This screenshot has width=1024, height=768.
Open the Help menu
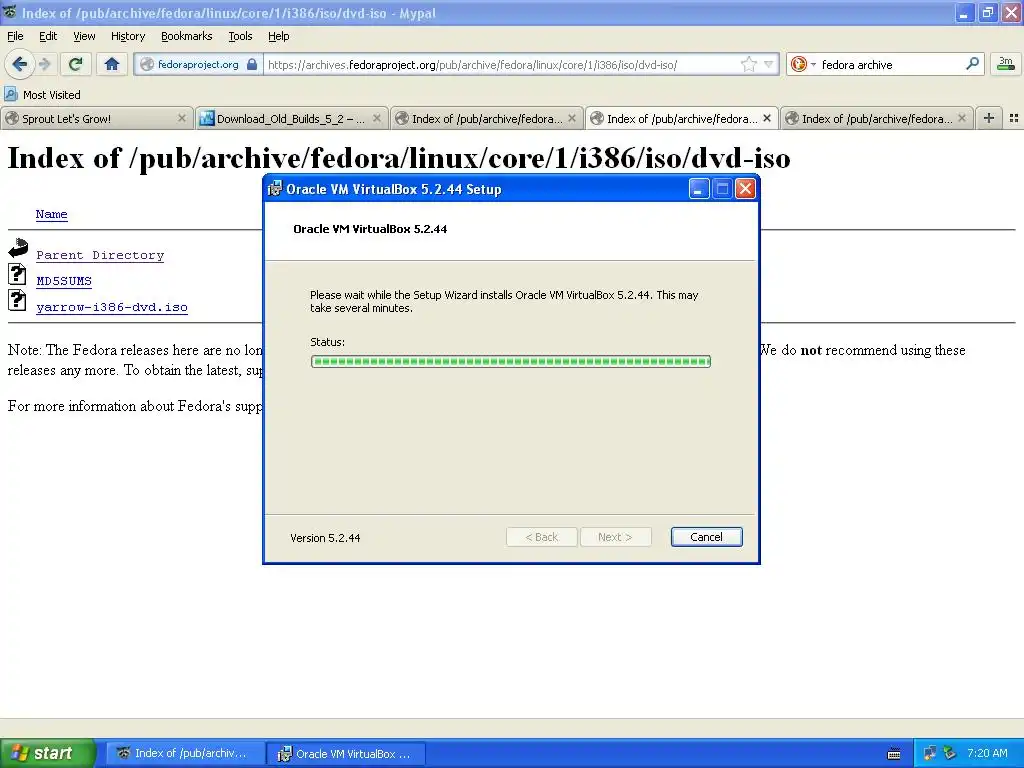coord(278,36)
